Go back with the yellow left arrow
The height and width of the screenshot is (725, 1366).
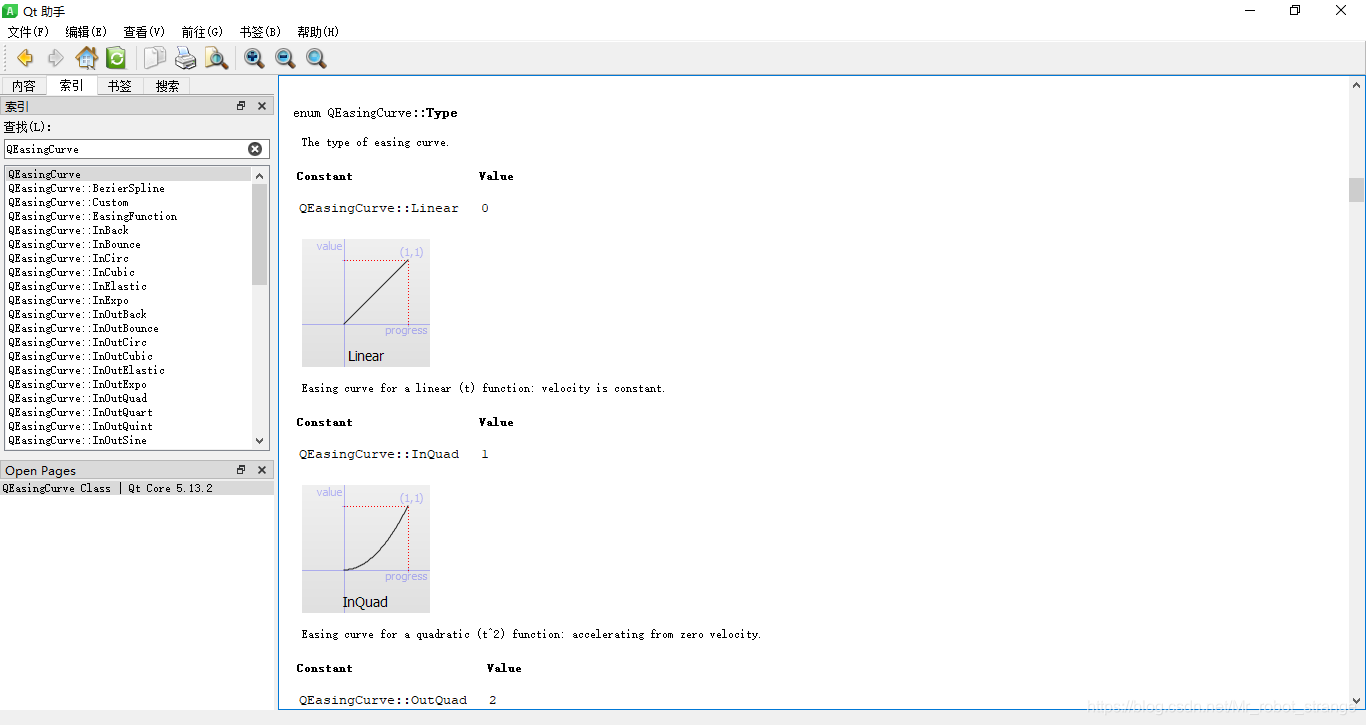pos(25,58)
